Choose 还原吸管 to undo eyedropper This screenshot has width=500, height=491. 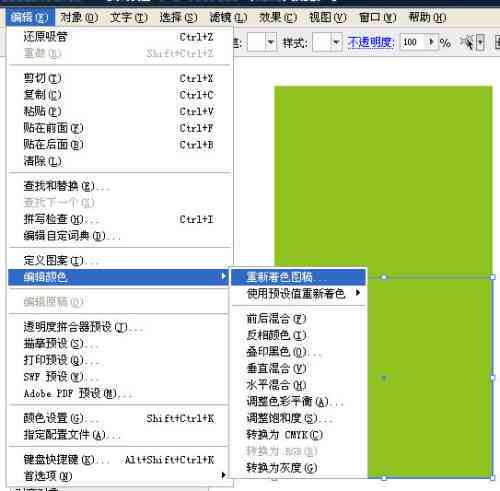[x=119, y=37]
